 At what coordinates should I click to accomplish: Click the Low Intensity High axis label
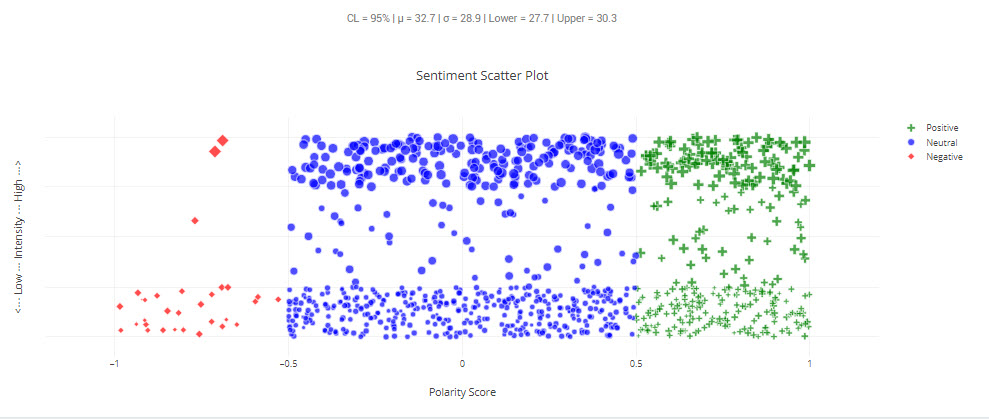click(19, 238)
